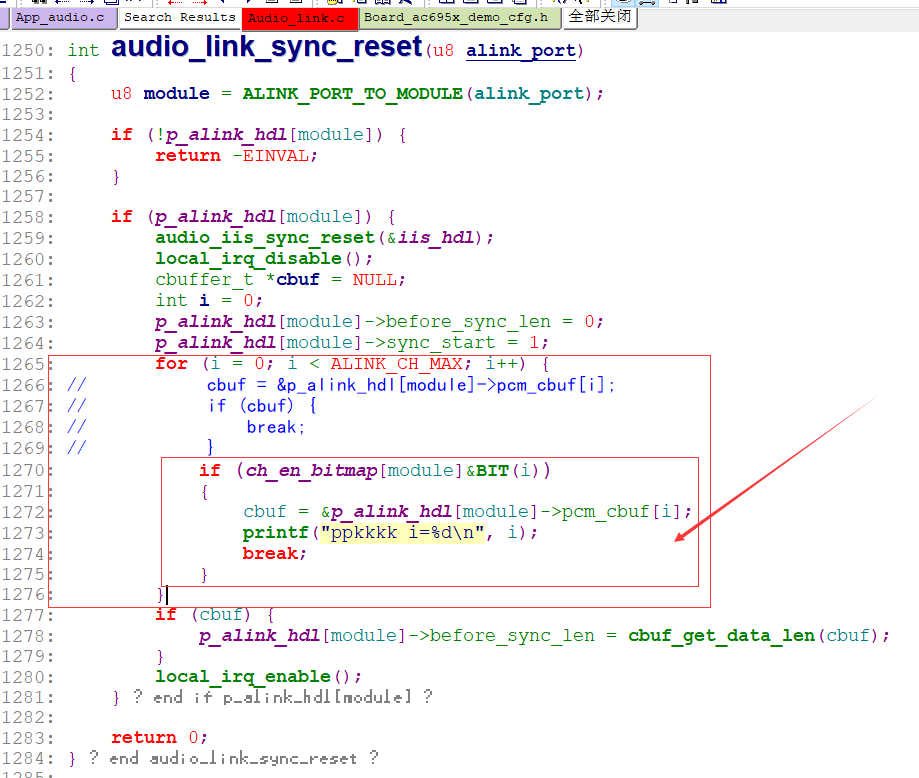Image resolution: width=919 pixels, height=778 pixels.
Task: Click the audio_link_sync_reset function name
Action: [267, 46]
